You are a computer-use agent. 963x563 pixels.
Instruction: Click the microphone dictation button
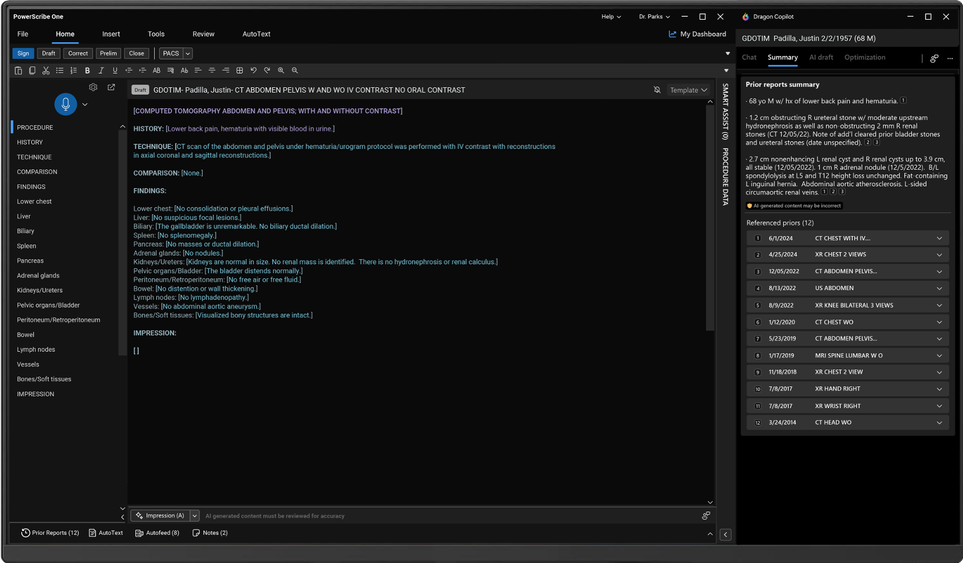click(x=66, y=104)
